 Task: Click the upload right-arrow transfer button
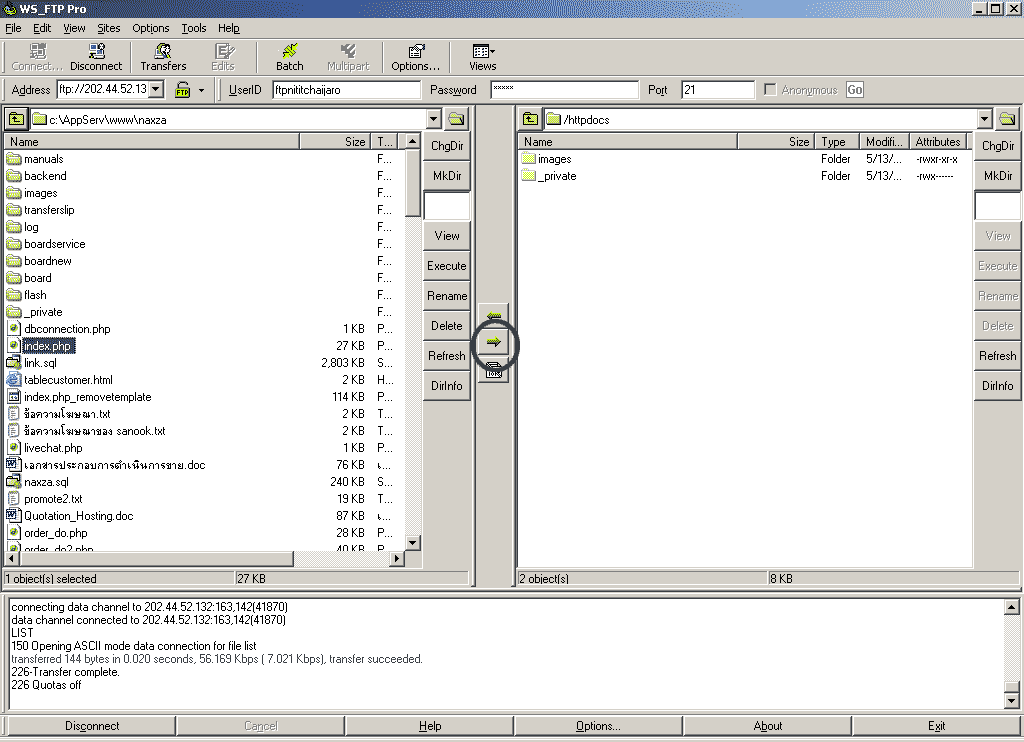[x=494, y=342]
